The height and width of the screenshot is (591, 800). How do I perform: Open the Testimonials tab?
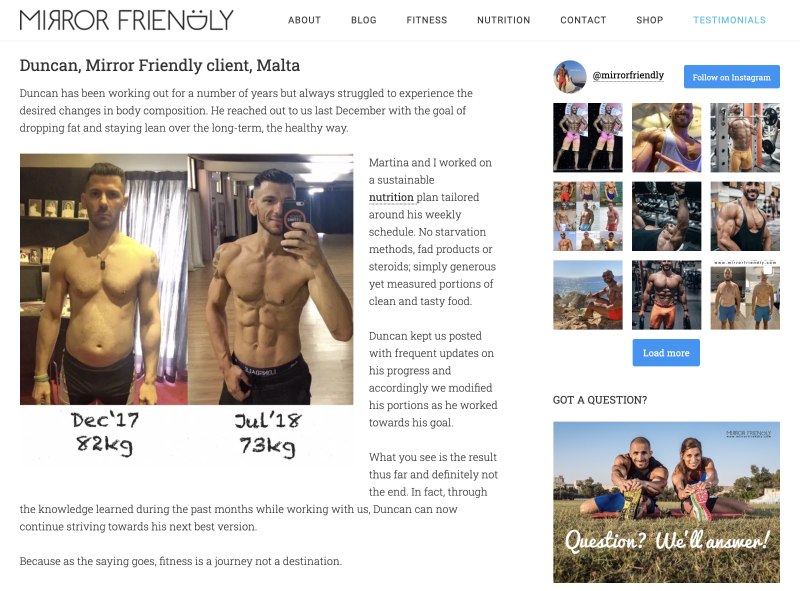729,20
